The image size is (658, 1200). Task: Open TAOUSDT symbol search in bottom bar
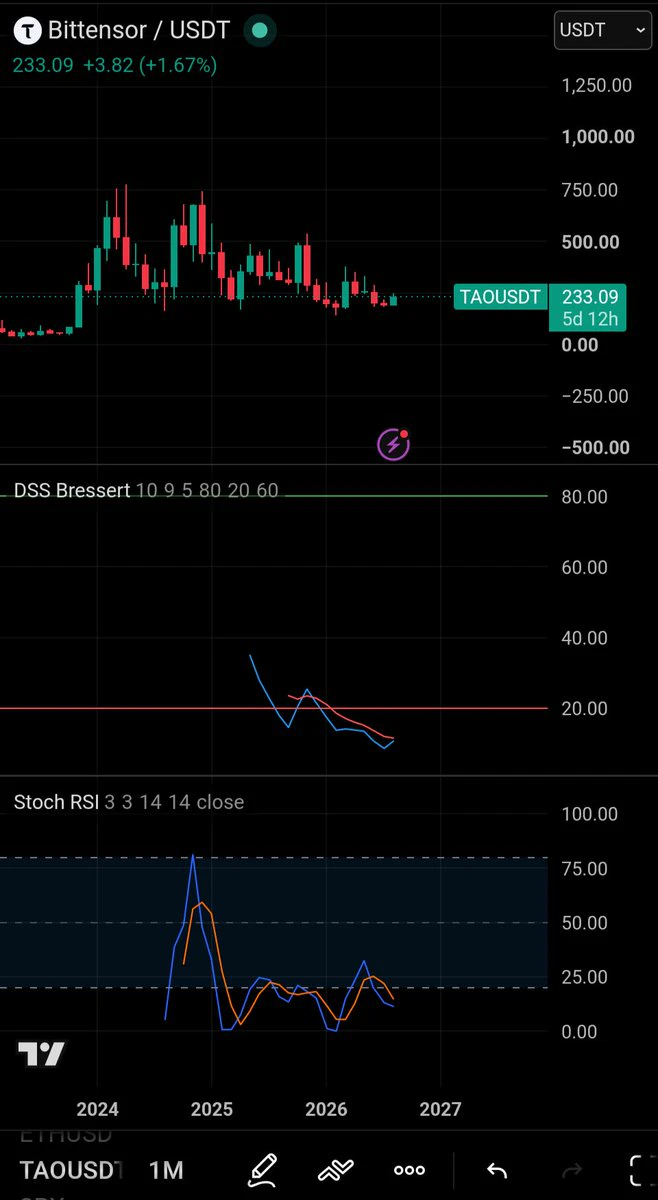pos(69,1170)
